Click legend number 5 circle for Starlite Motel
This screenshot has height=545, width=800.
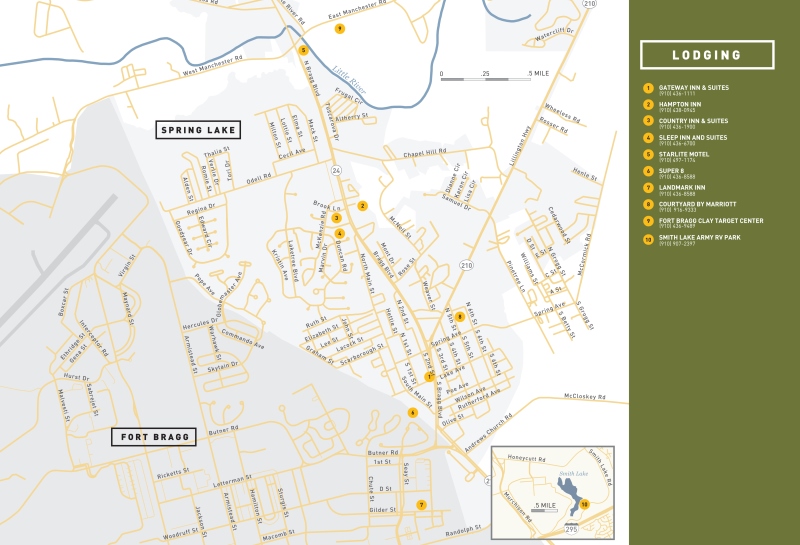pyautogui.click(x=648, y=155)
